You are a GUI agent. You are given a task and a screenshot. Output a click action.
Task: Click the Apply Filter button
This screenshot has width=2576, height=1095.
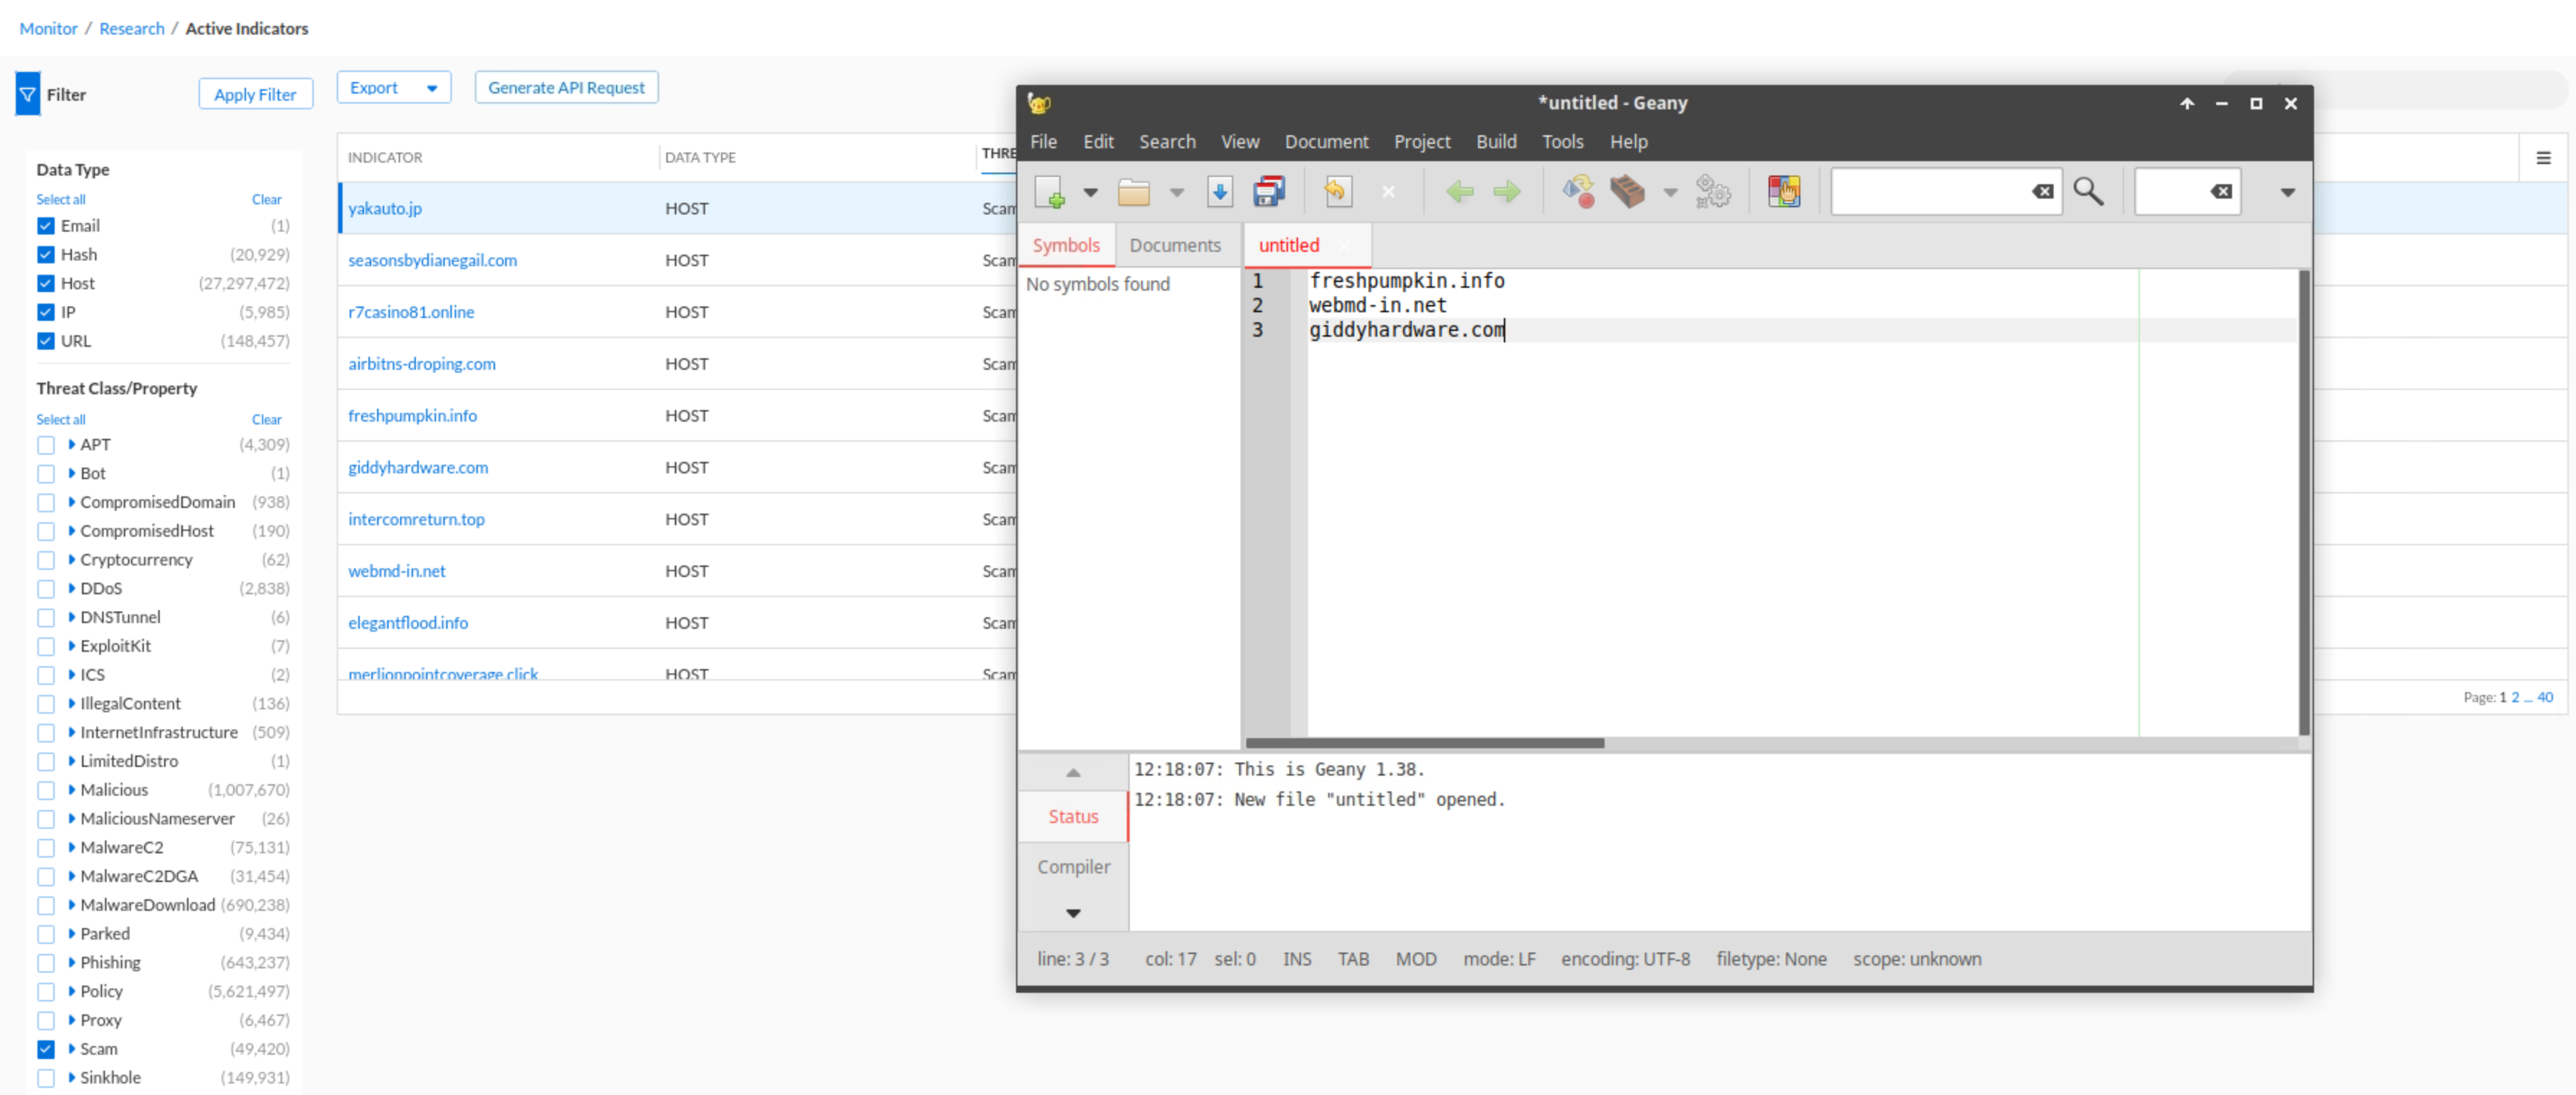(255, 94)
